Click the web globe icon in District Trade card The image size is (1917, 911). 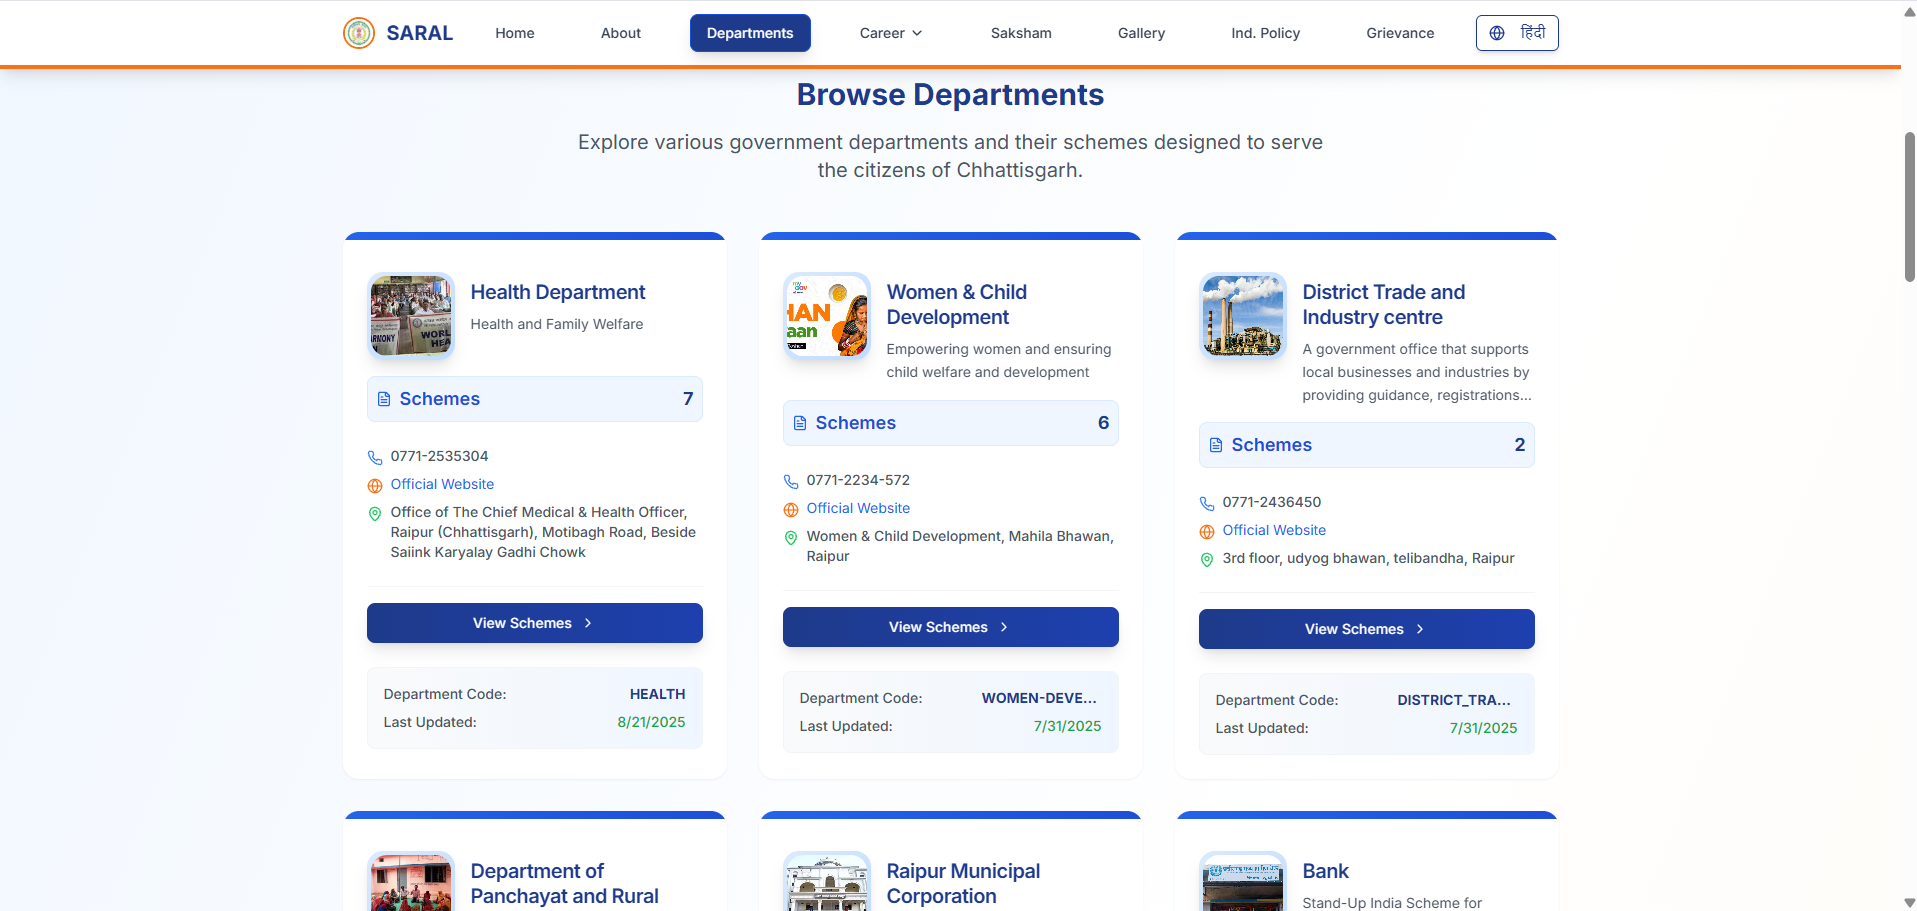[x=1207, y=531]
